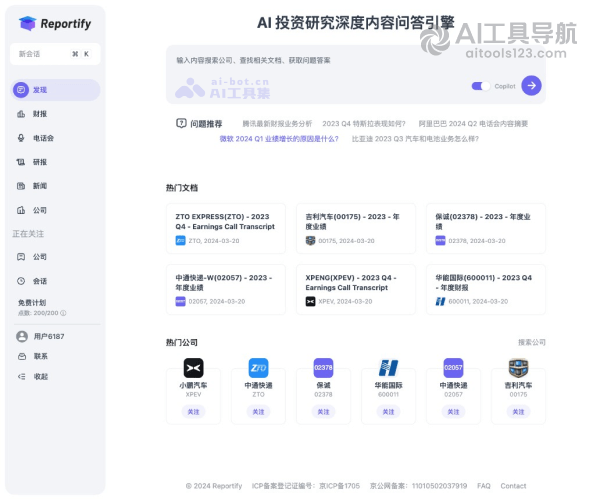600x500 pixels.
Task: Click the 免费计划 points info icon
Action: pos(64,313)
